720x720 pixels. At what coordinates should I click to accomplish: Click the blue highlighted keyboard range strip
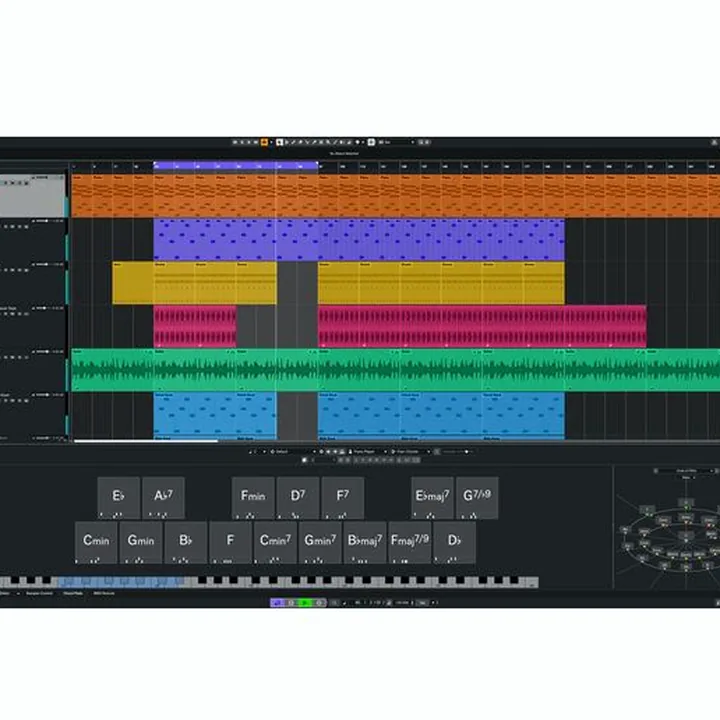120,582
